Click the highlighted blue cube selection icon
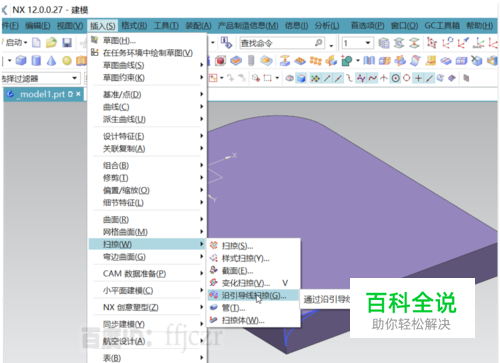 301,78
